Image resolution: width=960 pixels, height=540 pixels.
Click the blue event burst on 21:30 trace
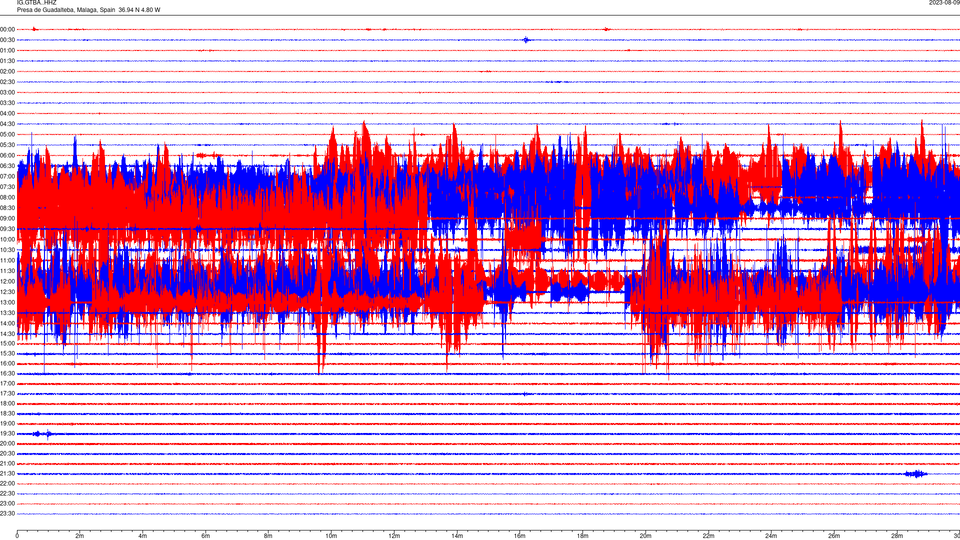(x=916, y=474)
